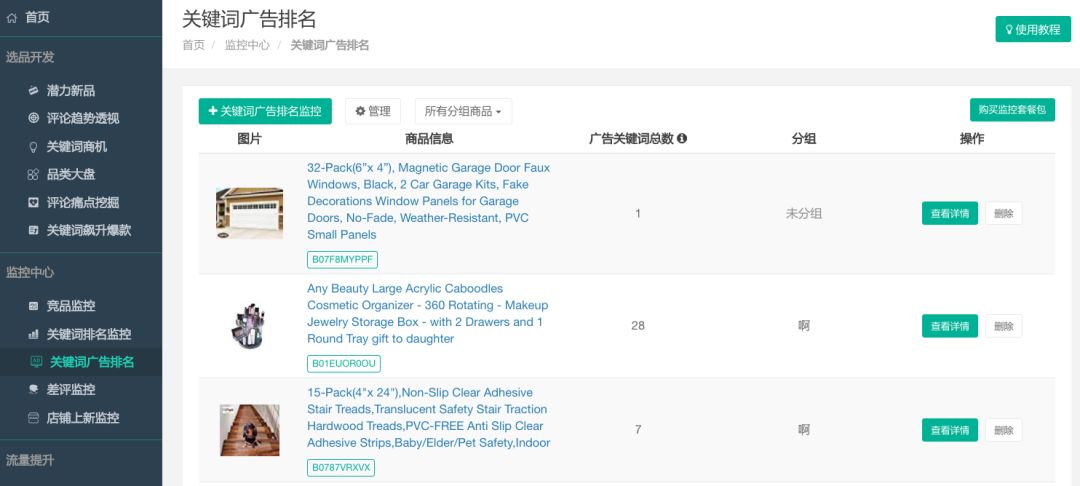Click the 品类大盘 grid icon
Screen dimensions: 1080x486
33,174
